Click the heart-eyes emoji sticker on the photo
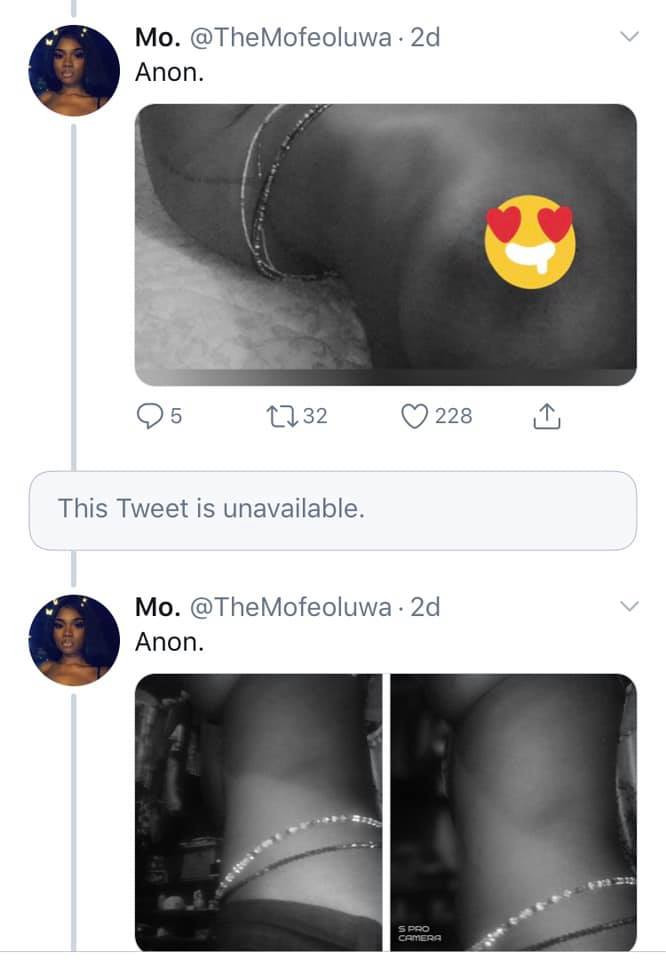The image size is (666, 960). [x=528, y=240]
